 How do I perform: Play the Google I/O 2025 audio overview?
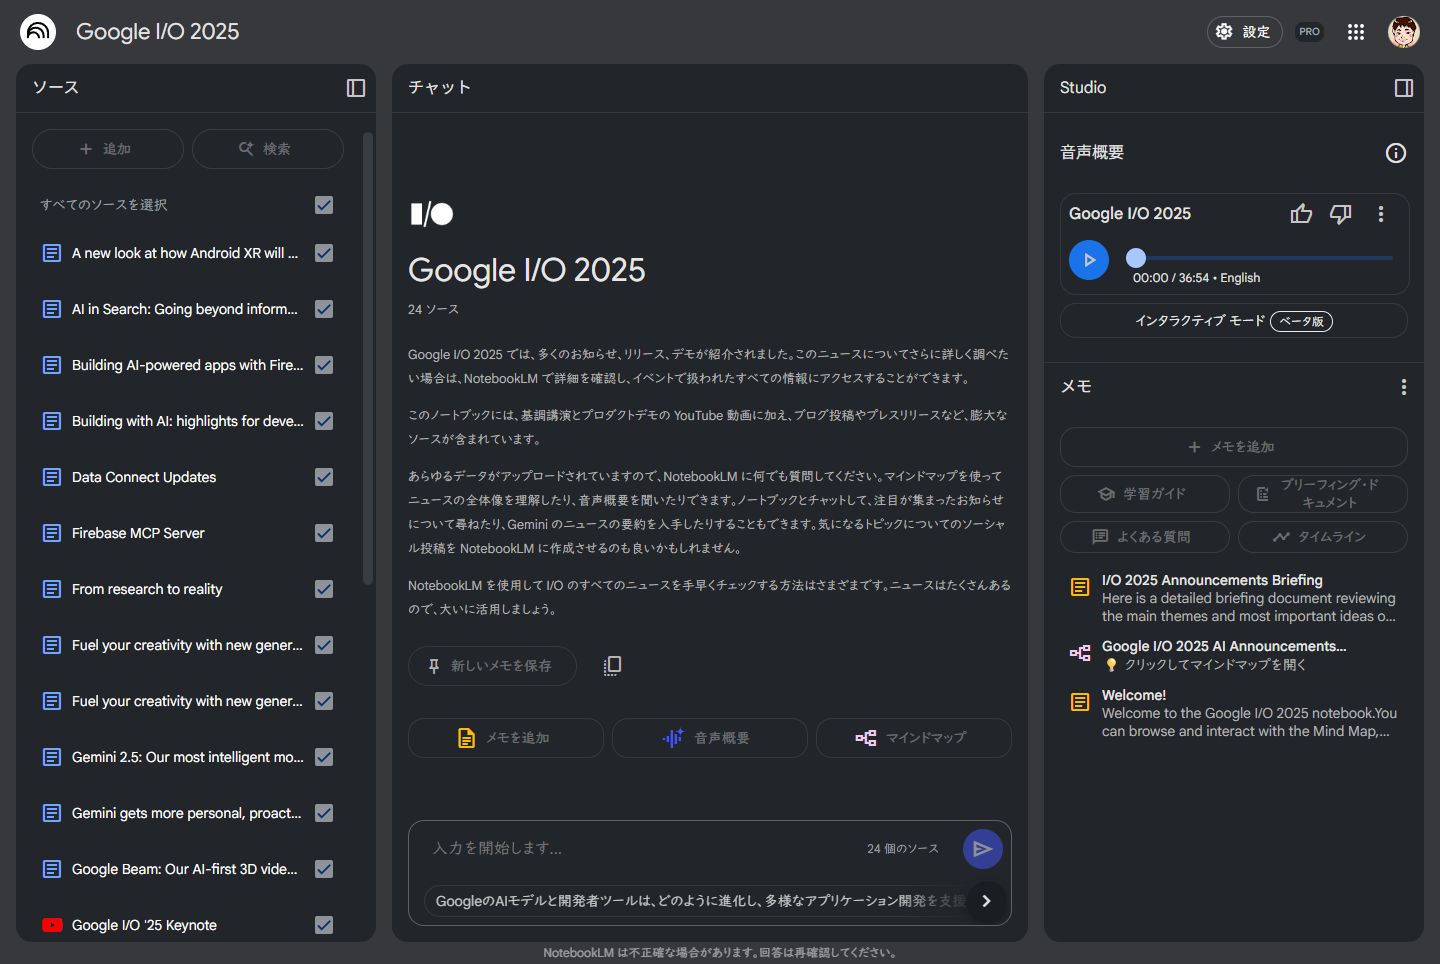[x=1089, y=260]
